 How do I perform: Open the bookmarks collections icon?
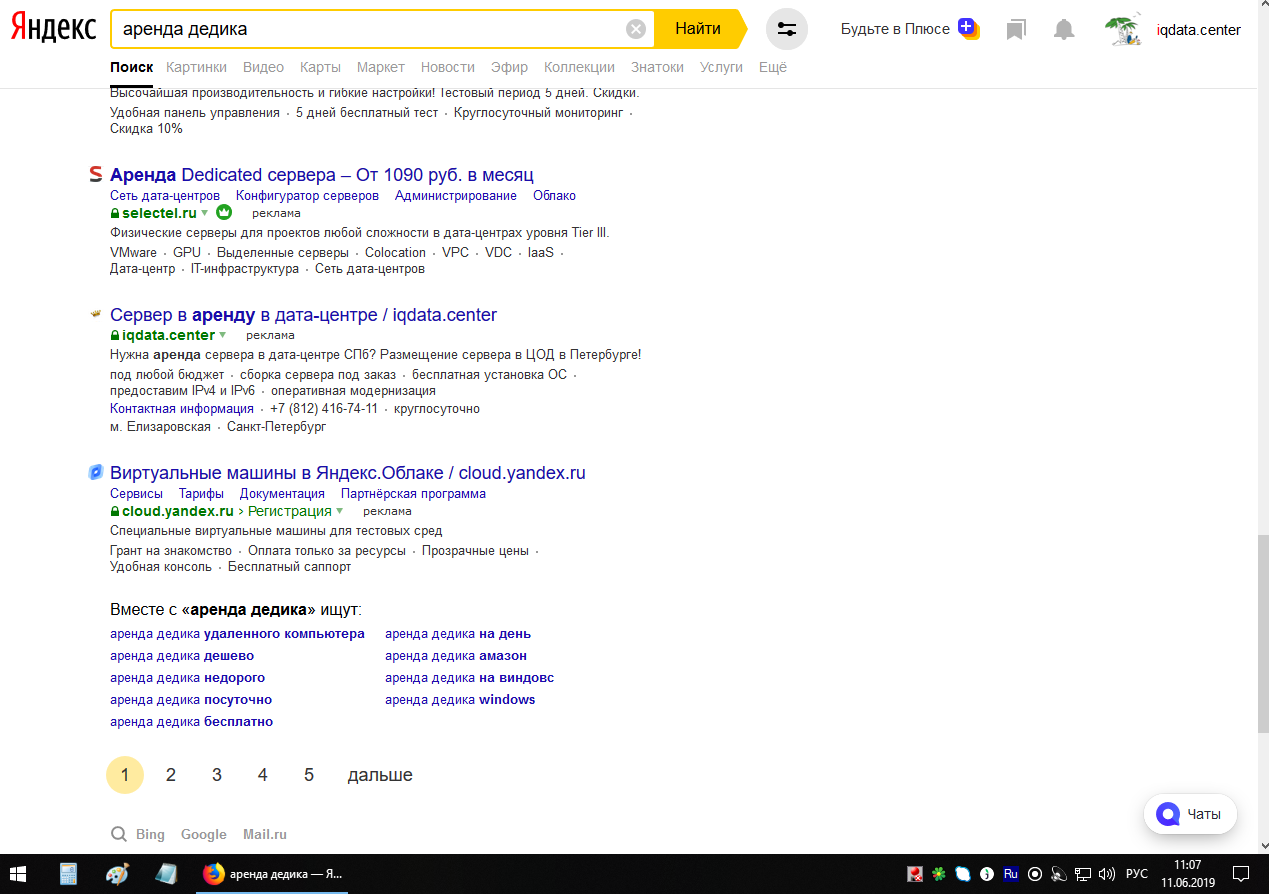[1016, 30]
